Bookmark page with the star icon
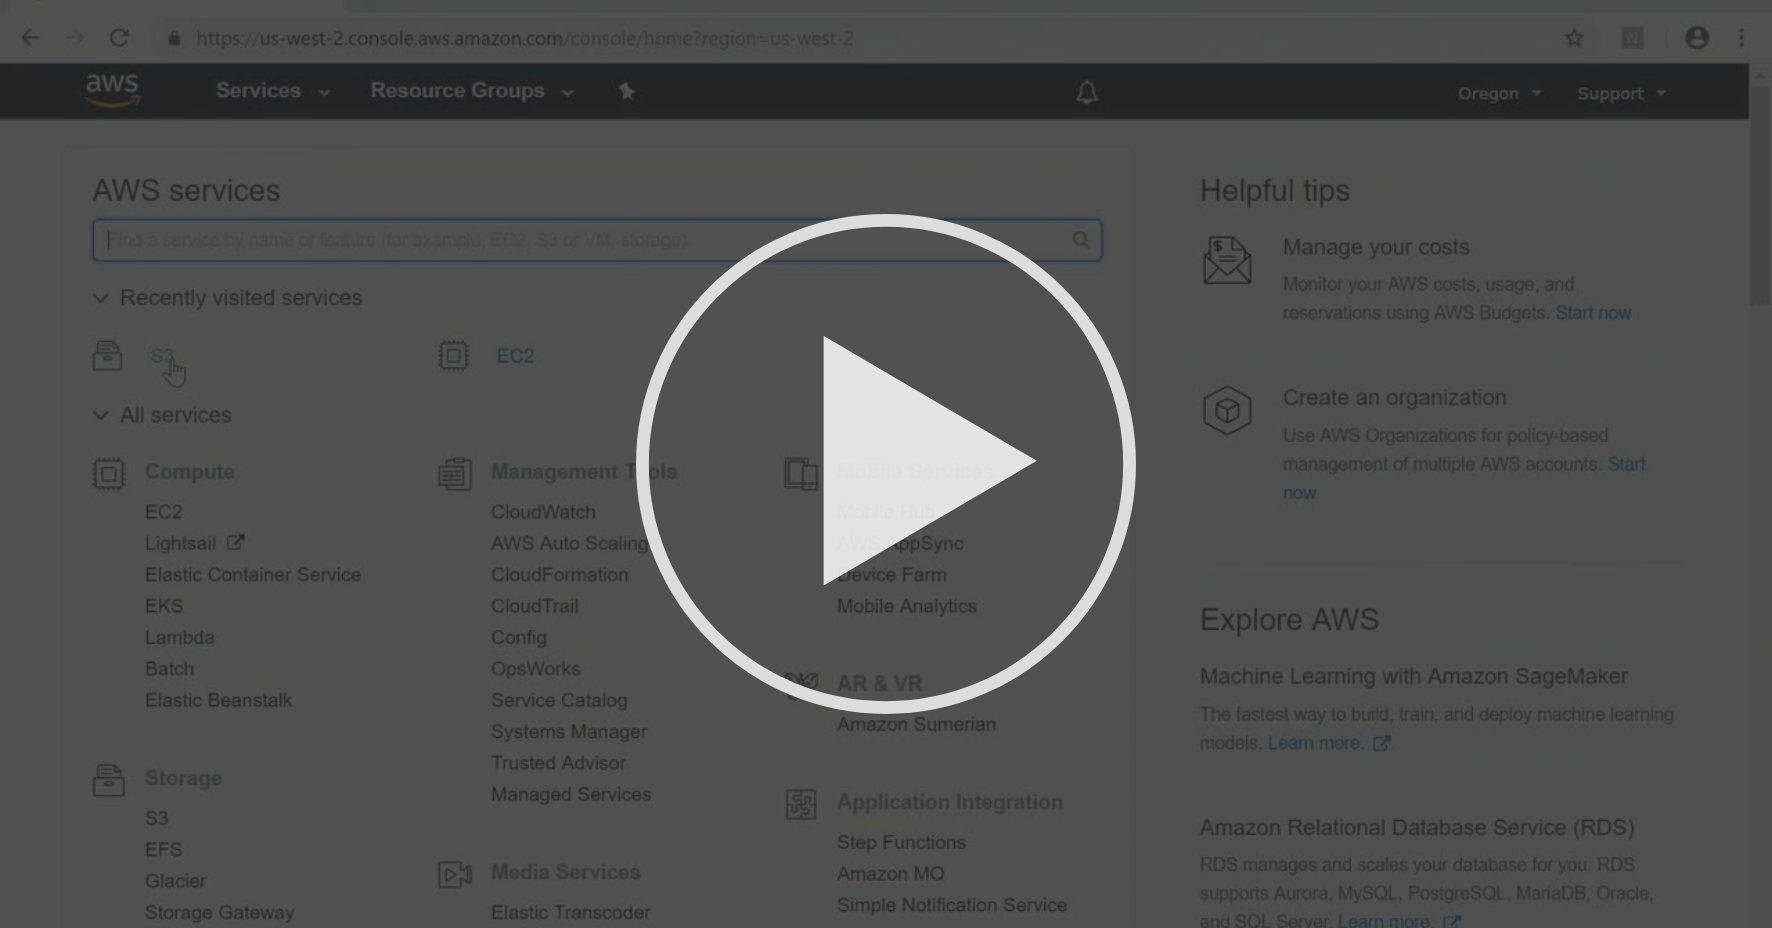This screenshot has width=1772, height=928. tap(1574, 38)
